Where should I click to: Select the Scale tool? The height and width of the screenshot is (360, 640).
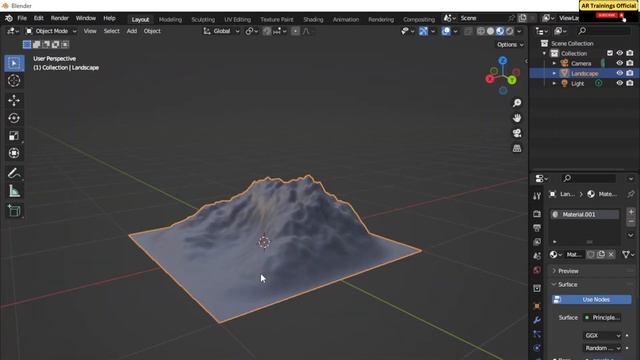14,136
